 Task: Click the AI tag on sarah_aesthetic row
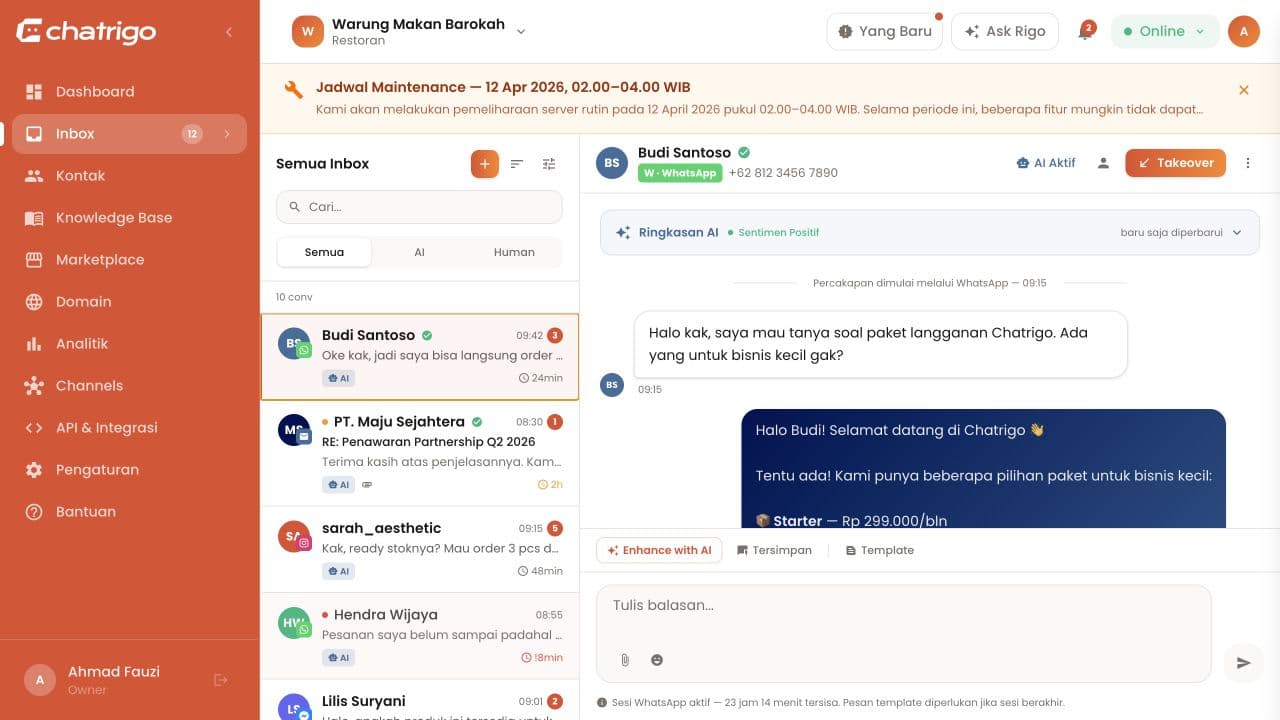point(338,571)
